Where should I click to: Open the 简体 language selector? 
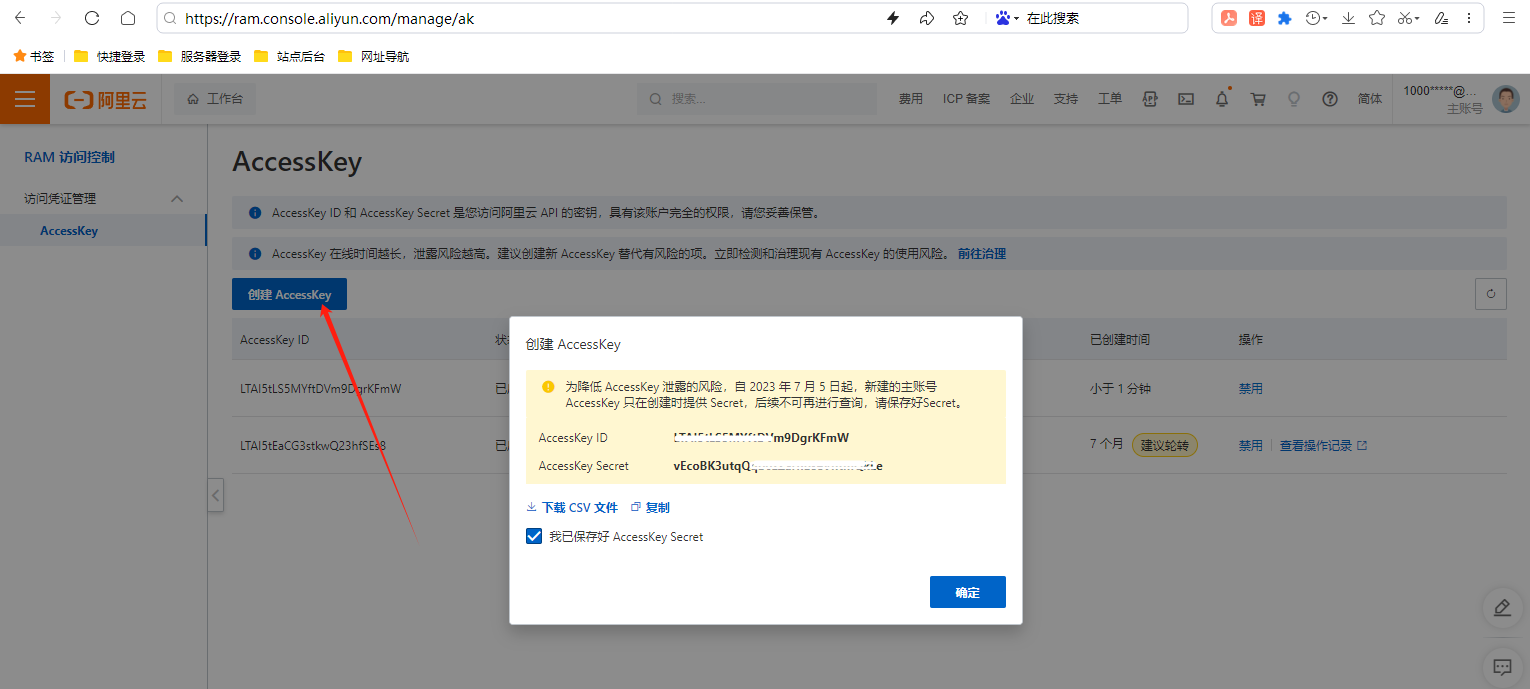(x=1370, y=99)
